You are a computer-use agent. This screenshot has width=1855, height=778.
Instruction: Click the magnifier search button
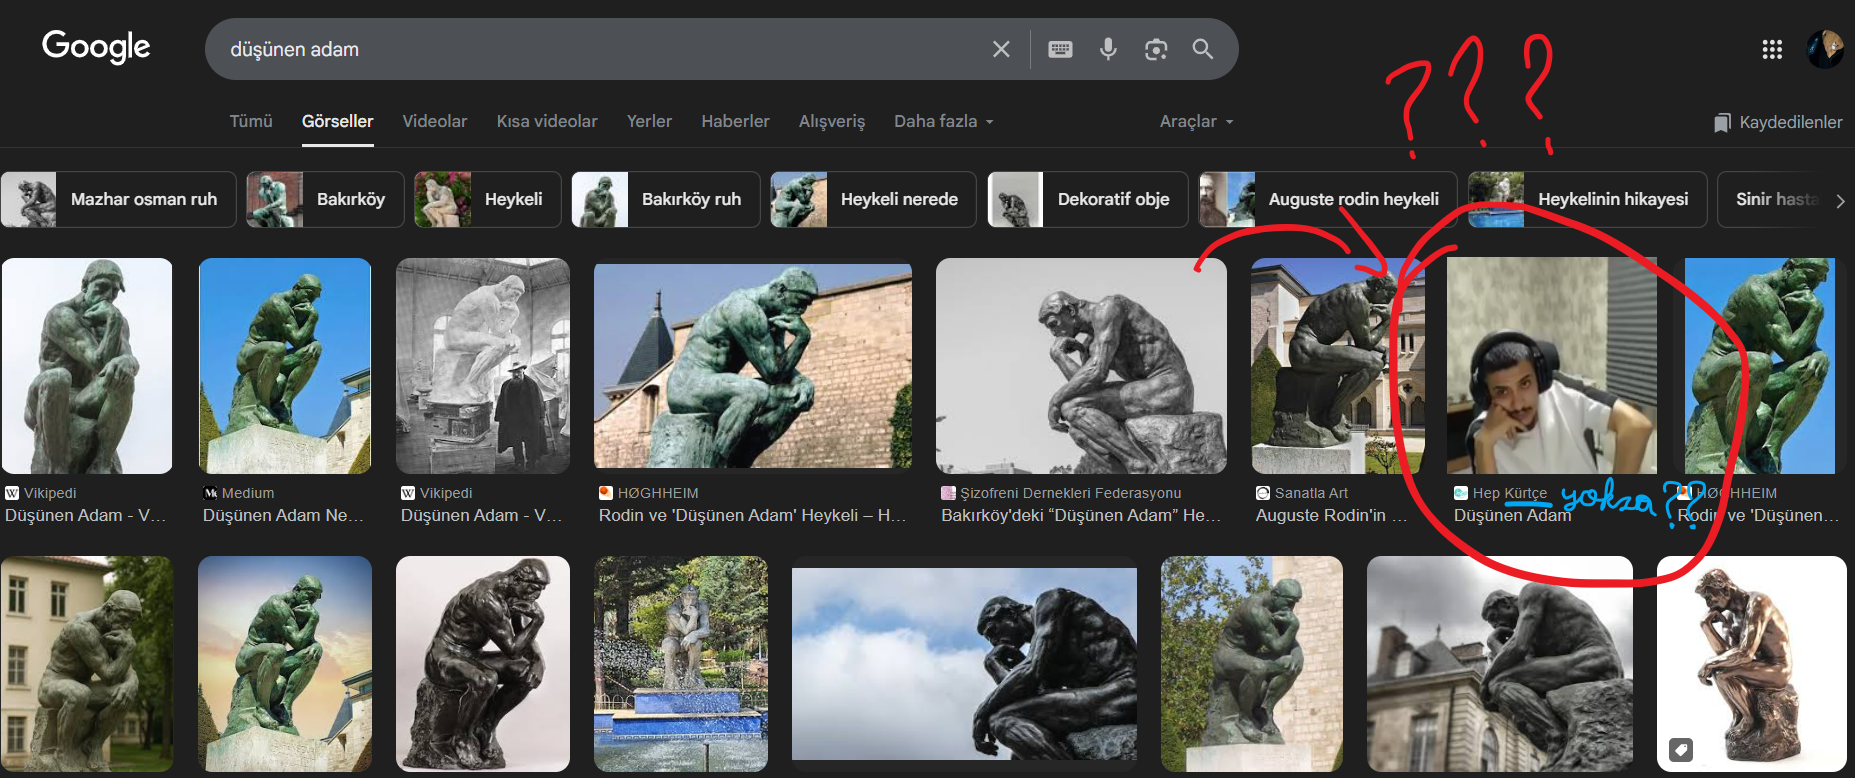point(1203,49)
